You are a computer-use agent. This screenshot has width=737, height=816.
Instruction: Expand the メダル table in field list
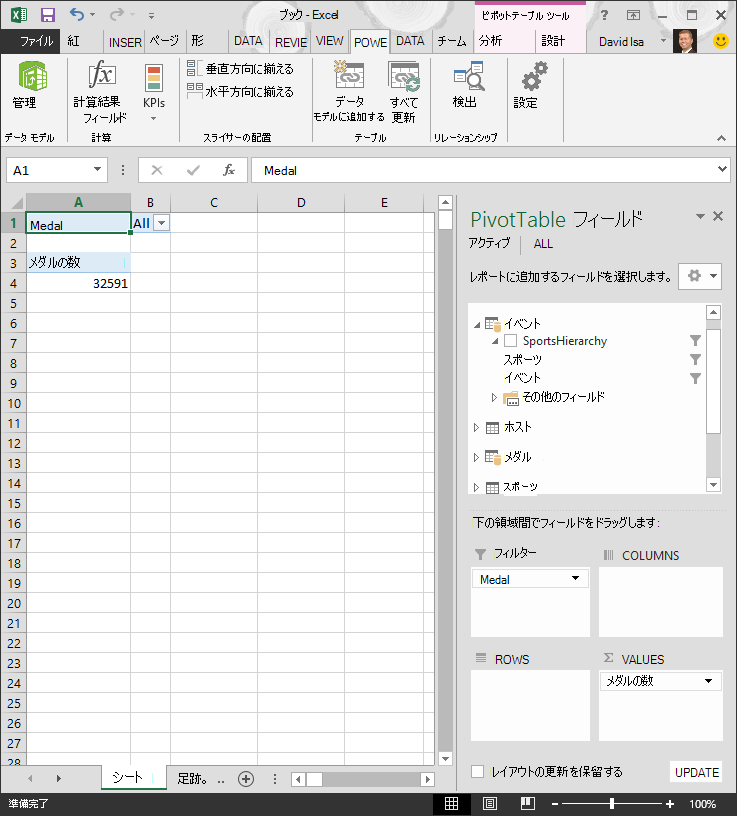coord(476,457)
